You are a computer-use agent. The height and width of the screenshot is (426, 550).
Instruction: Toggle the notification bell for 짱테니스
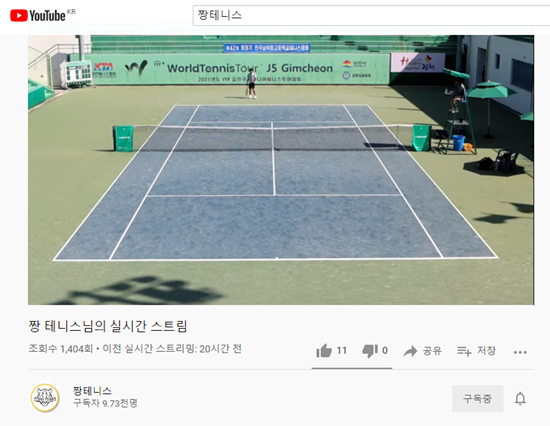pos(520,399)
